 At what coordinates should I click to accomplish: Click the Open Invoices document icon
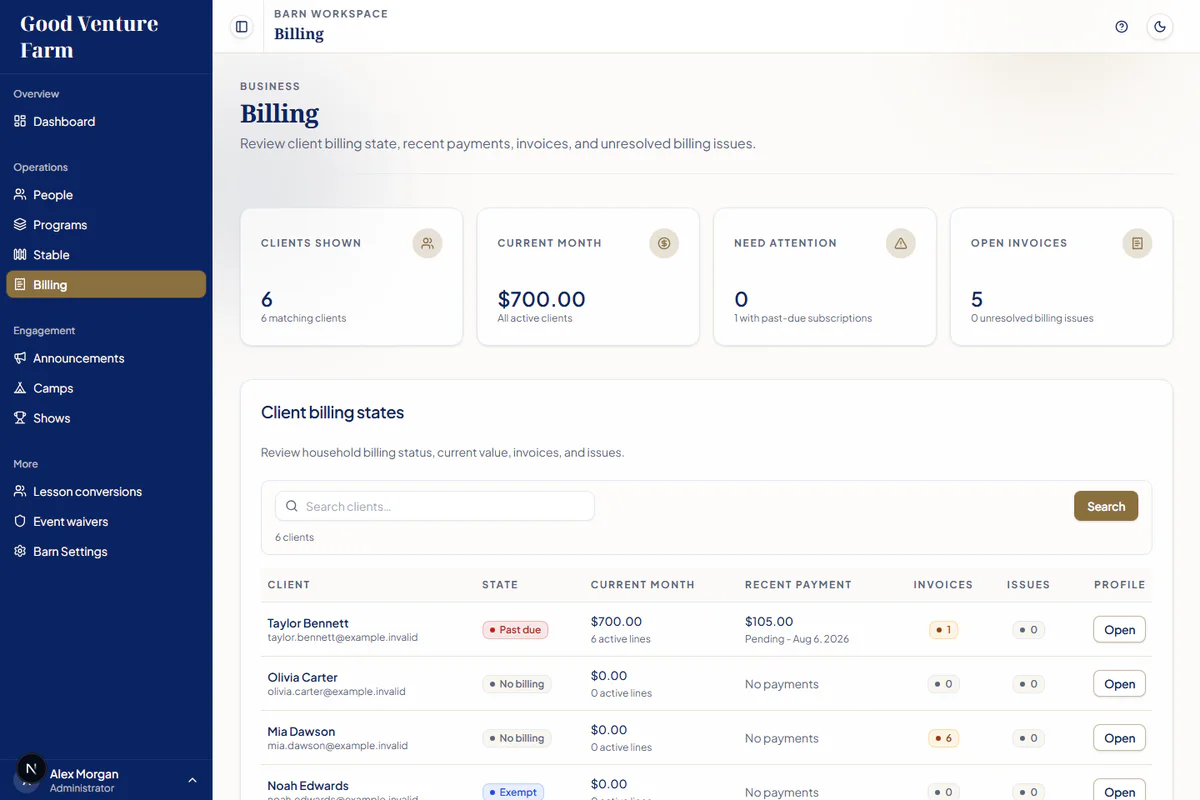1137,243
